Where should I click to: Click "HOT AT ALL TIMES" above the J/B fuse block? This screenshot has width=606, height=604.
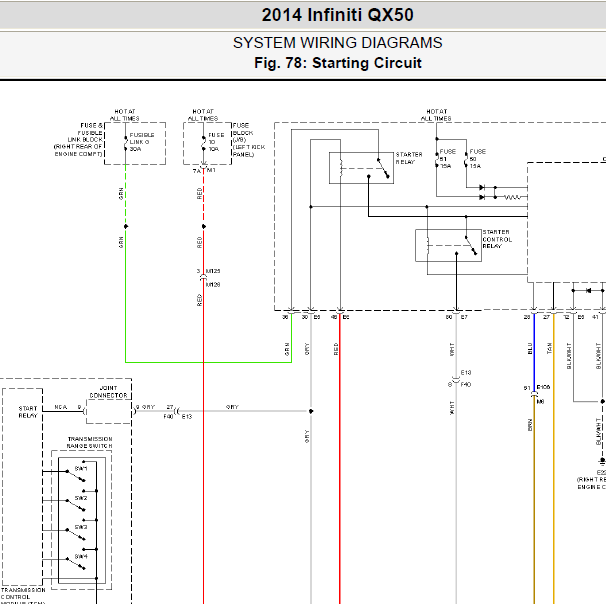pyautogui.click(x=203, y=115)
